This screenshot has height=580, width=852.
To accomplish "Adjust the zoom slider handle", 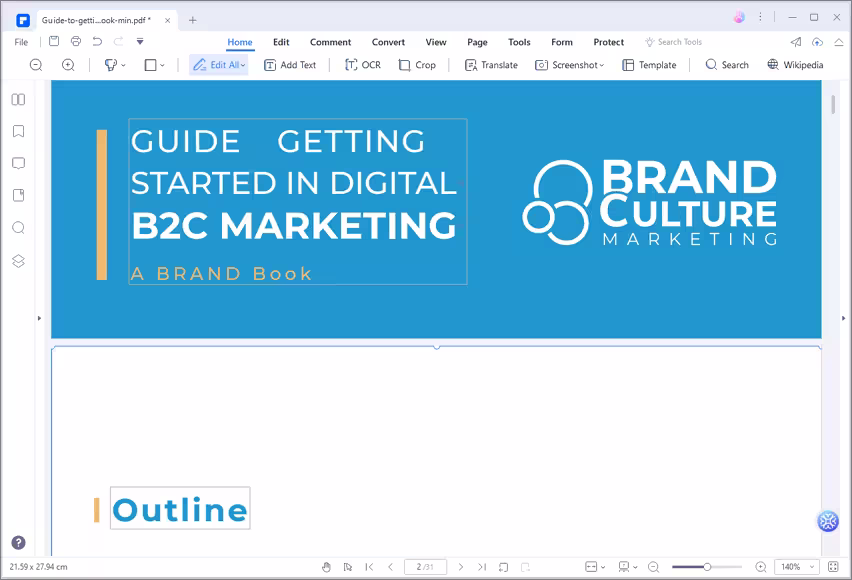I will tap(707, 567).
